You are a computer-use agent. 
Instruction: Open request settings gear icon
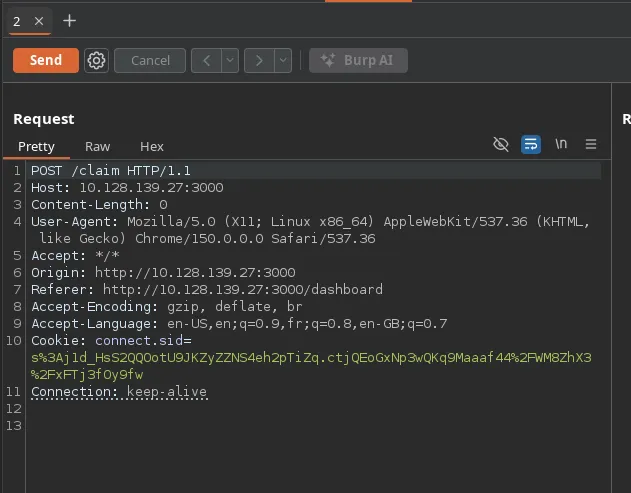pyautogui.click(x=96, y=61)
